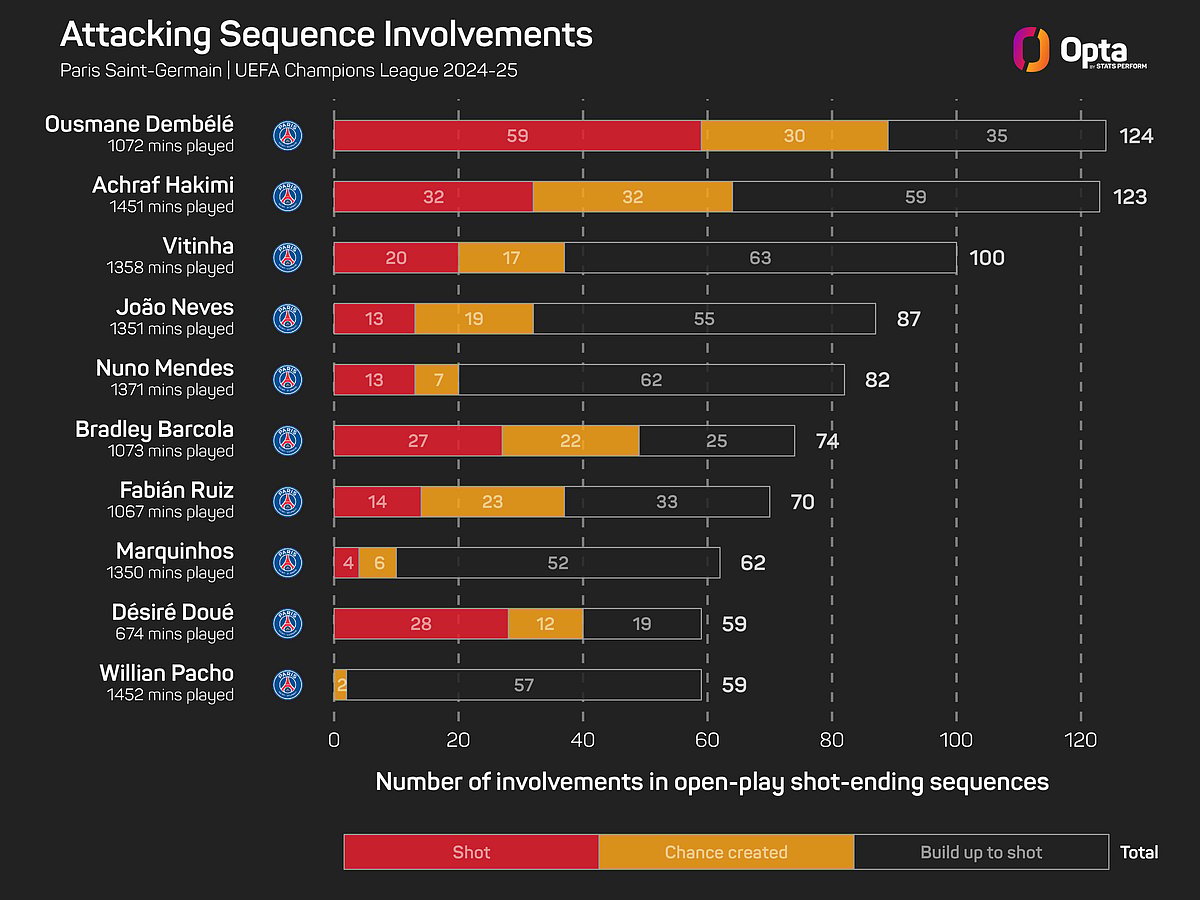Click Vitinha's build up segment showing 63

pyautogui.click(x=760, y=258)
